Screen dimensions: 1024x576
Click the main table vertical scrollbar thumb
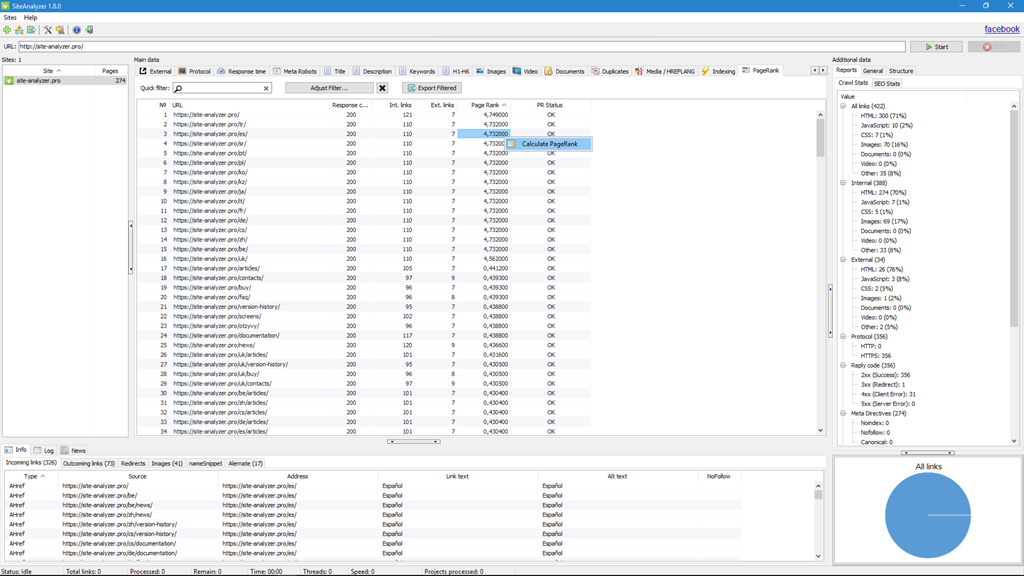tap(820, 138)
